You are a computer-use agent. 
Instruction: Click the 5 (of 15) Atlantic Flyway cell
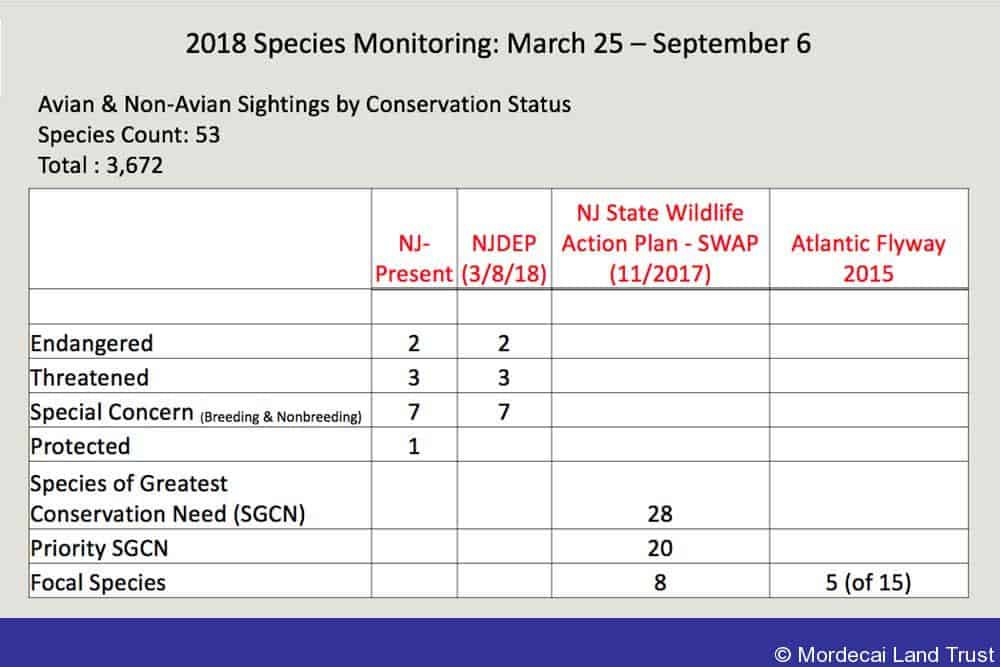click(x=869, y=581)
